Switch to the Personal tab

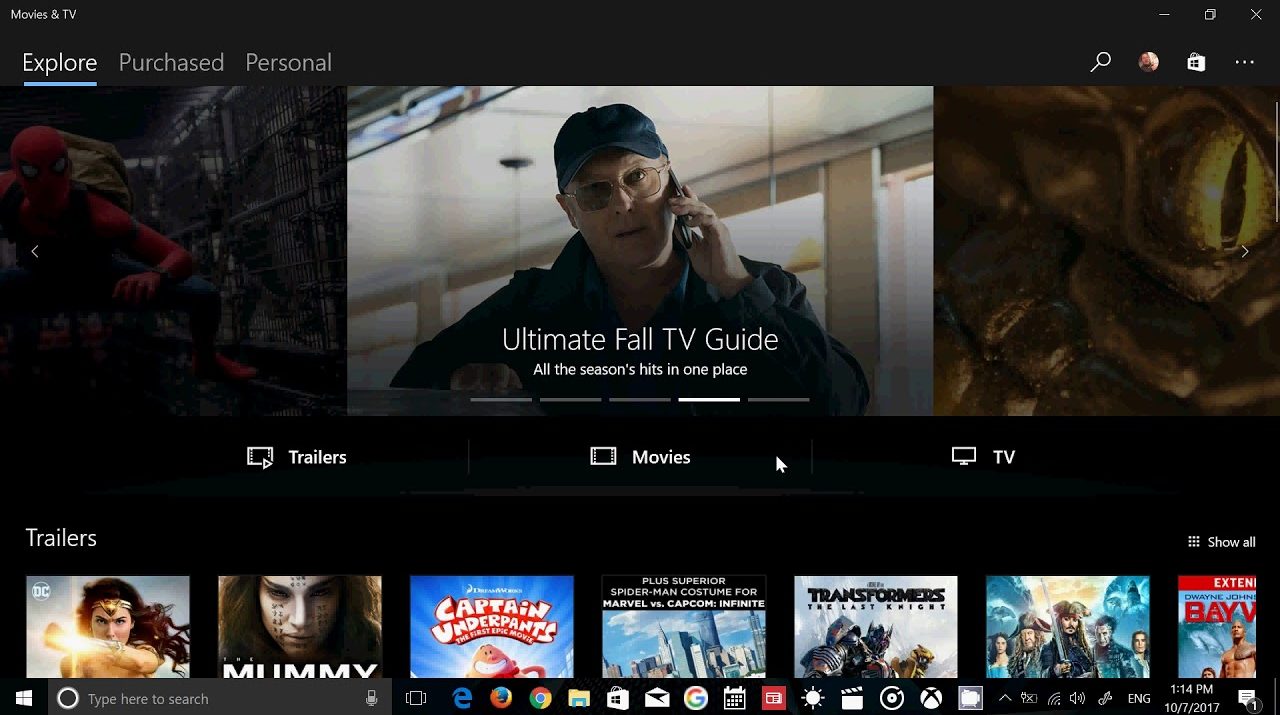pyautogui.click(x=288, y=63)
